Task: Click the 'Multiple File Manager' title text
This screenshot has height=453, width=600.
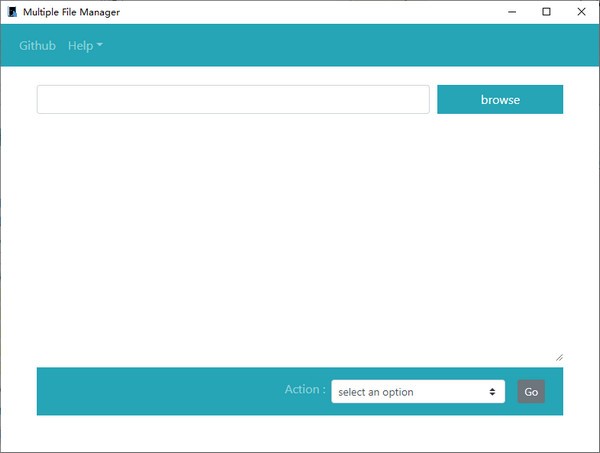Action: [71, 12]
